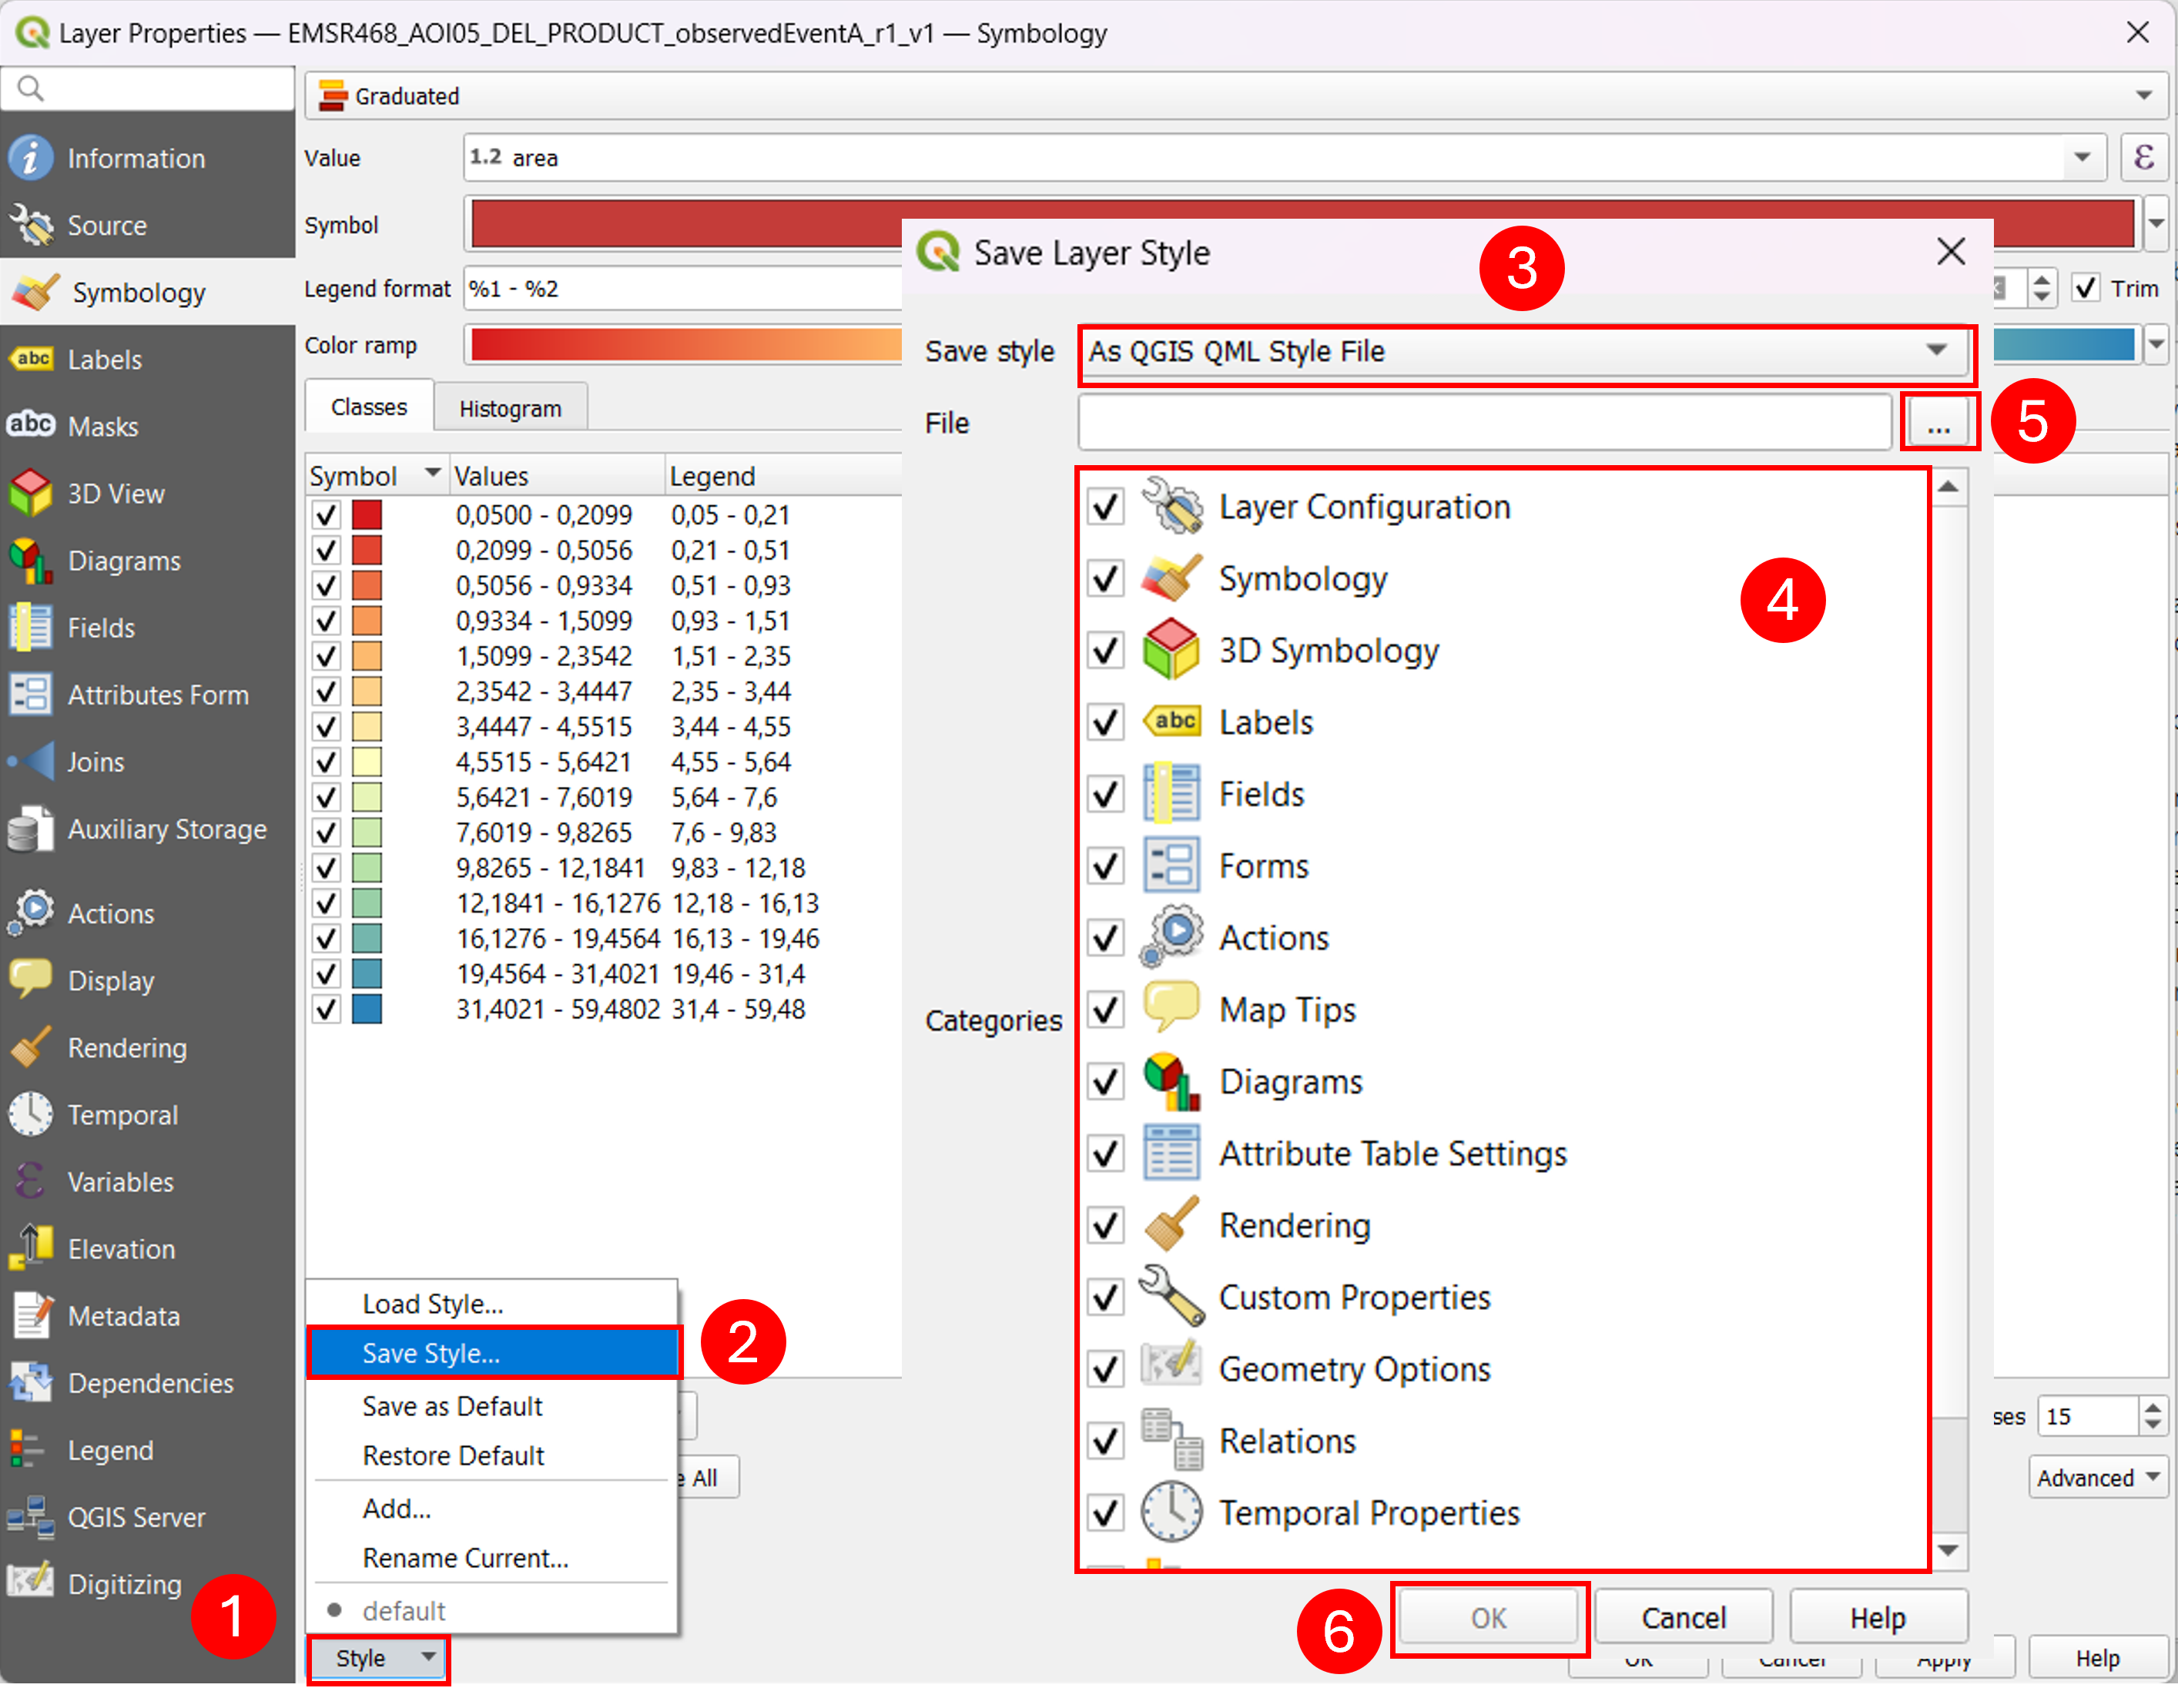Switch to the Histogram tab
This screenshot has height=1708, width=2178.
tap(510, 408)
